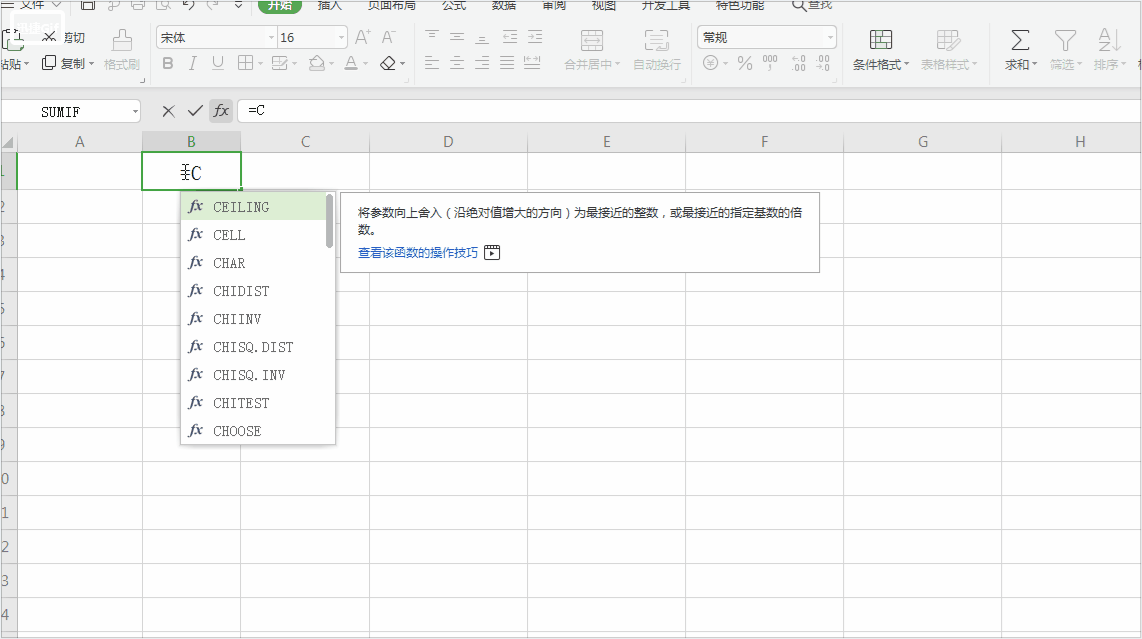This screenshot has width=1142, height=639.
Task: Expand the Name Box dropdown arrow
Action: pos(135,112)
